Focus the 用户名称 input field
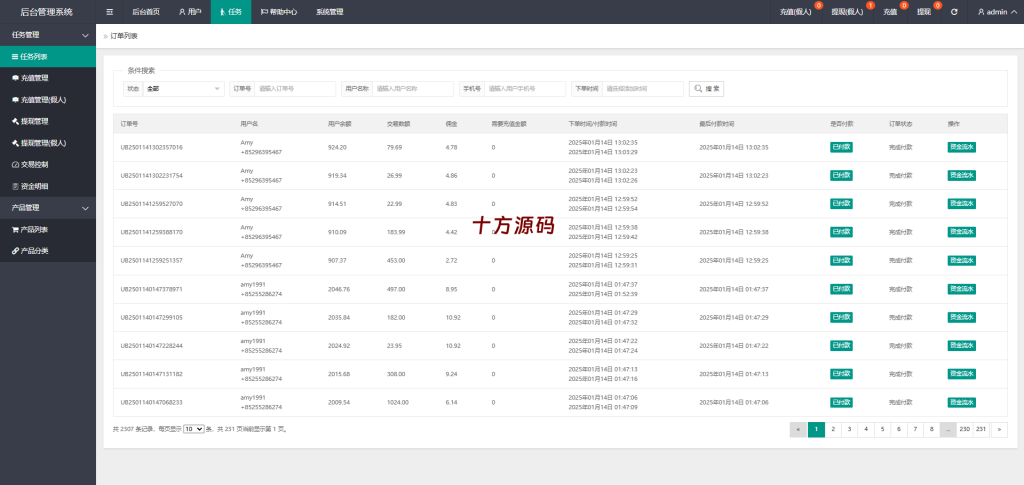 pyautogui.click(x=413, y=89)
